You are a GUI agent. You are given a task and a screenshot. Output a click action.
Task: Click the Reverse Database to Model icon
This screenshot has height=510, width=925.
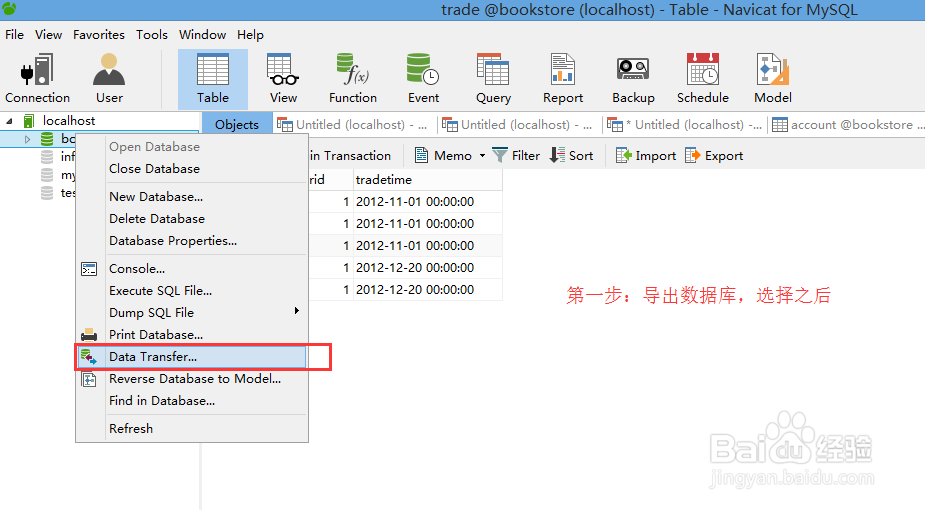point(89,379)
